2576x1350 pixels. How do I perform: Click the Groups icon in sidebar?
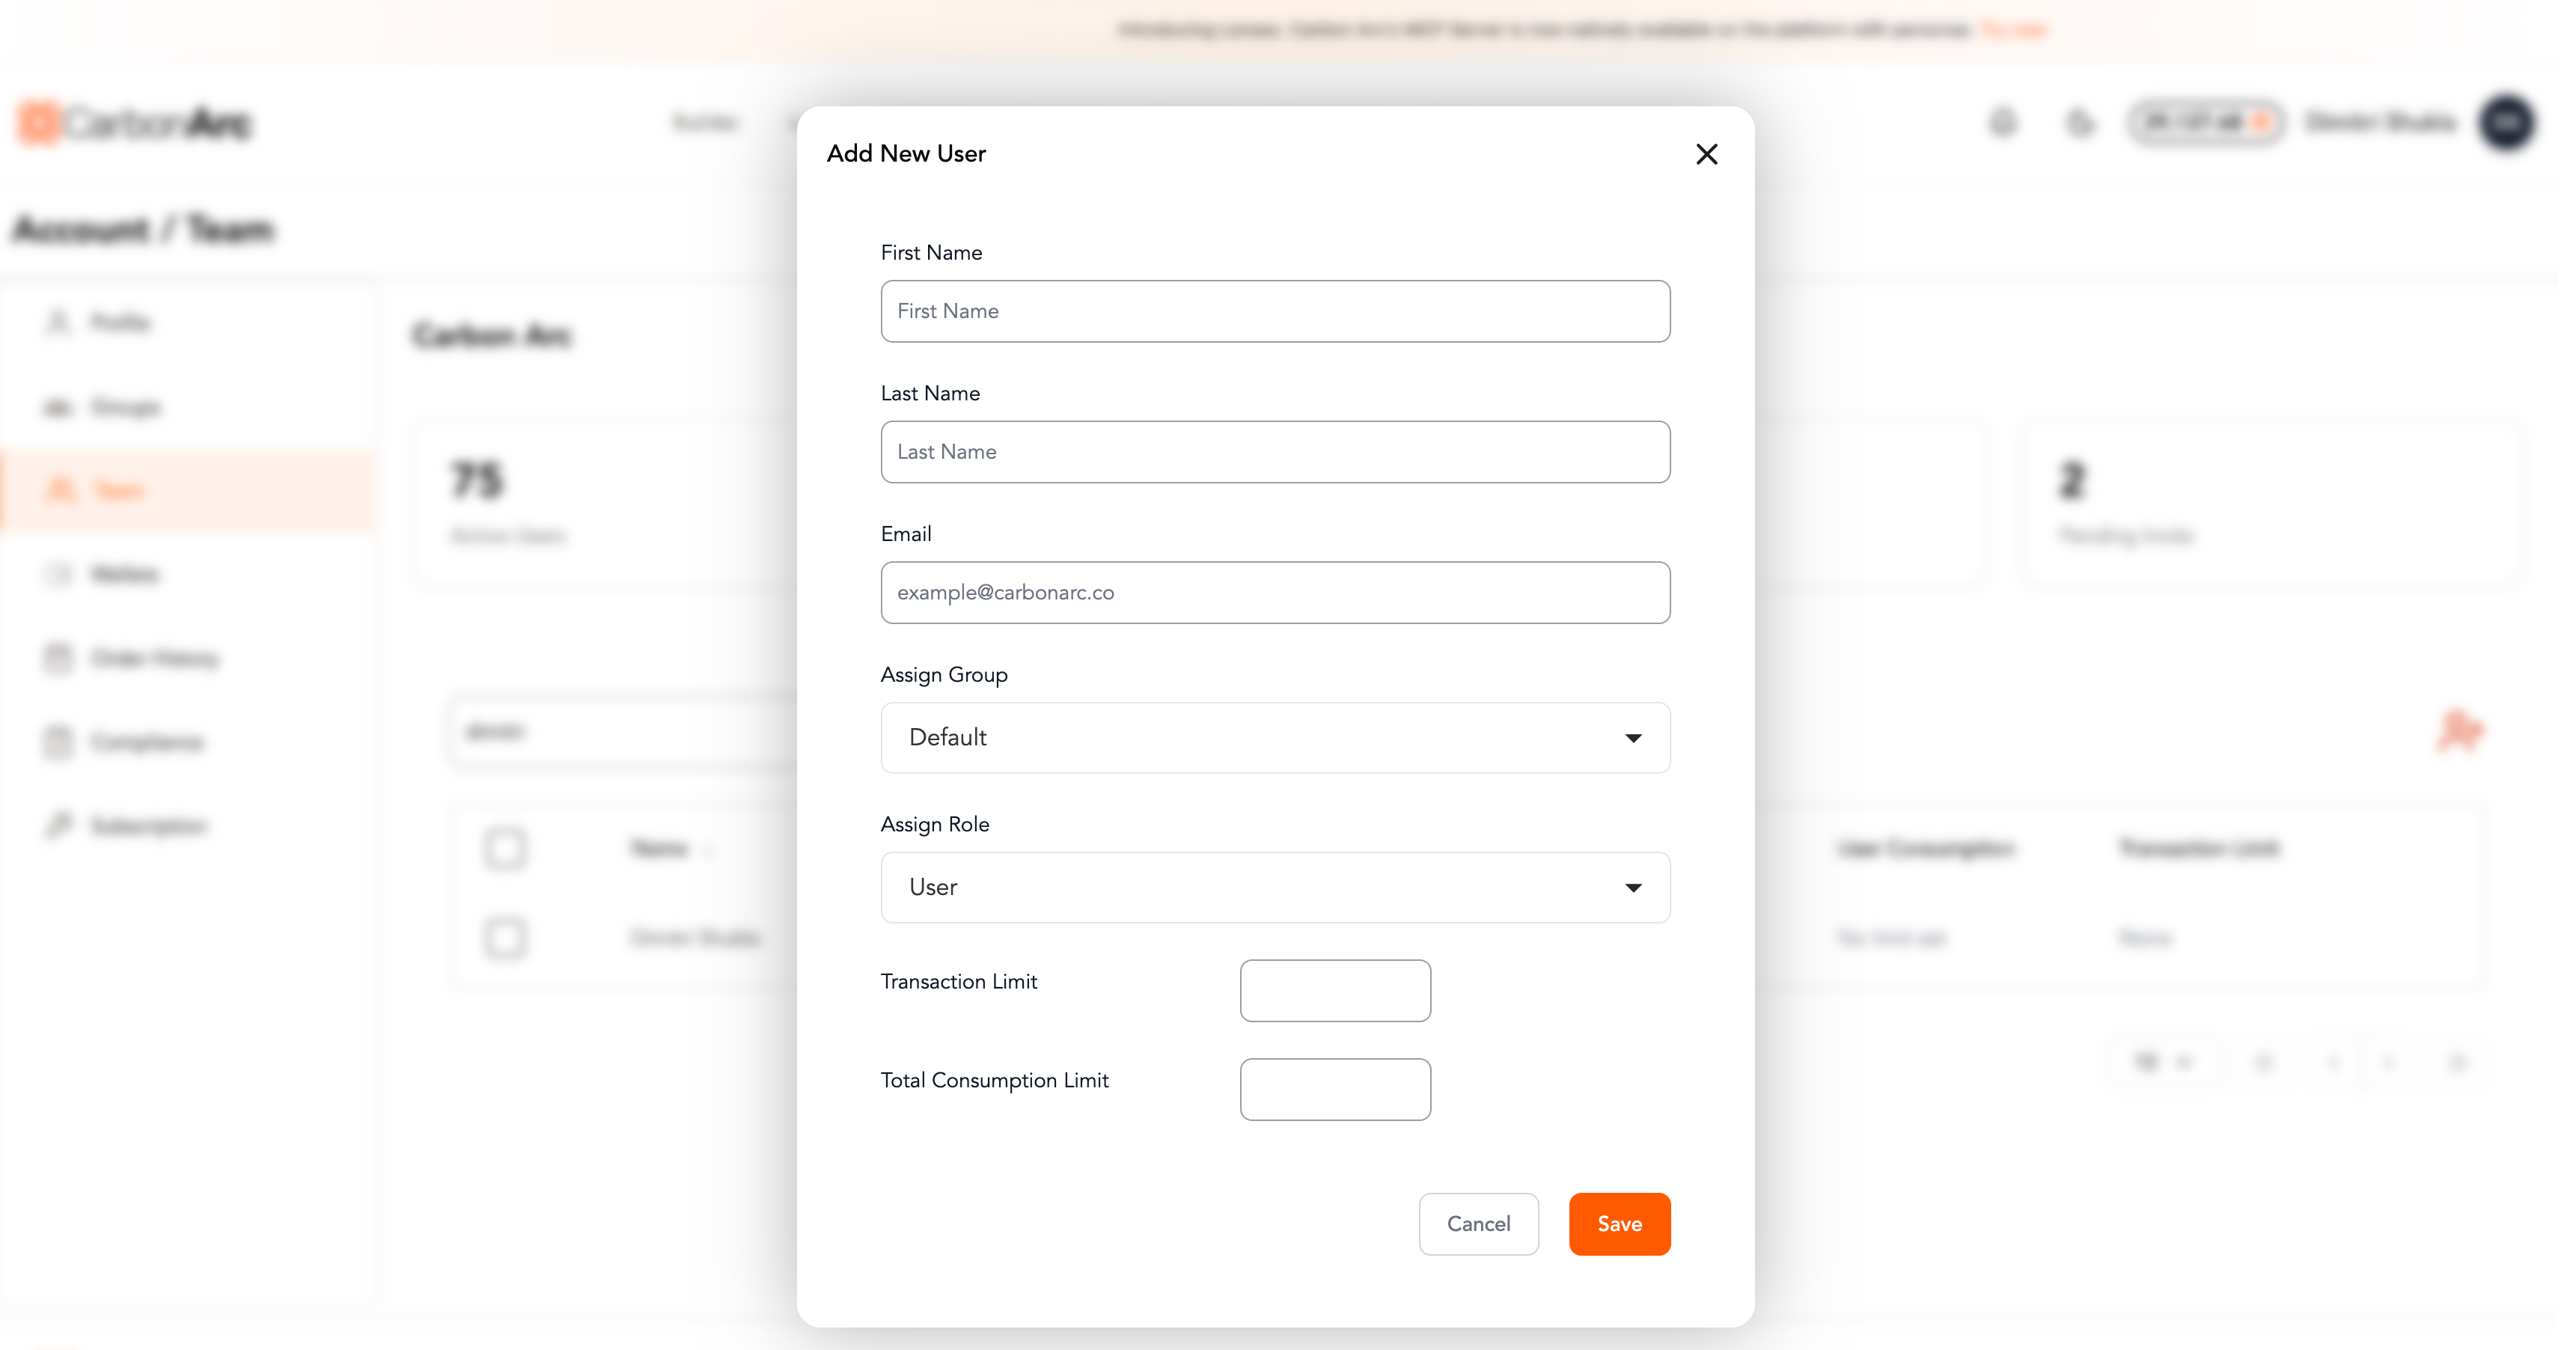pyautogui.click(x=58, y=407)
